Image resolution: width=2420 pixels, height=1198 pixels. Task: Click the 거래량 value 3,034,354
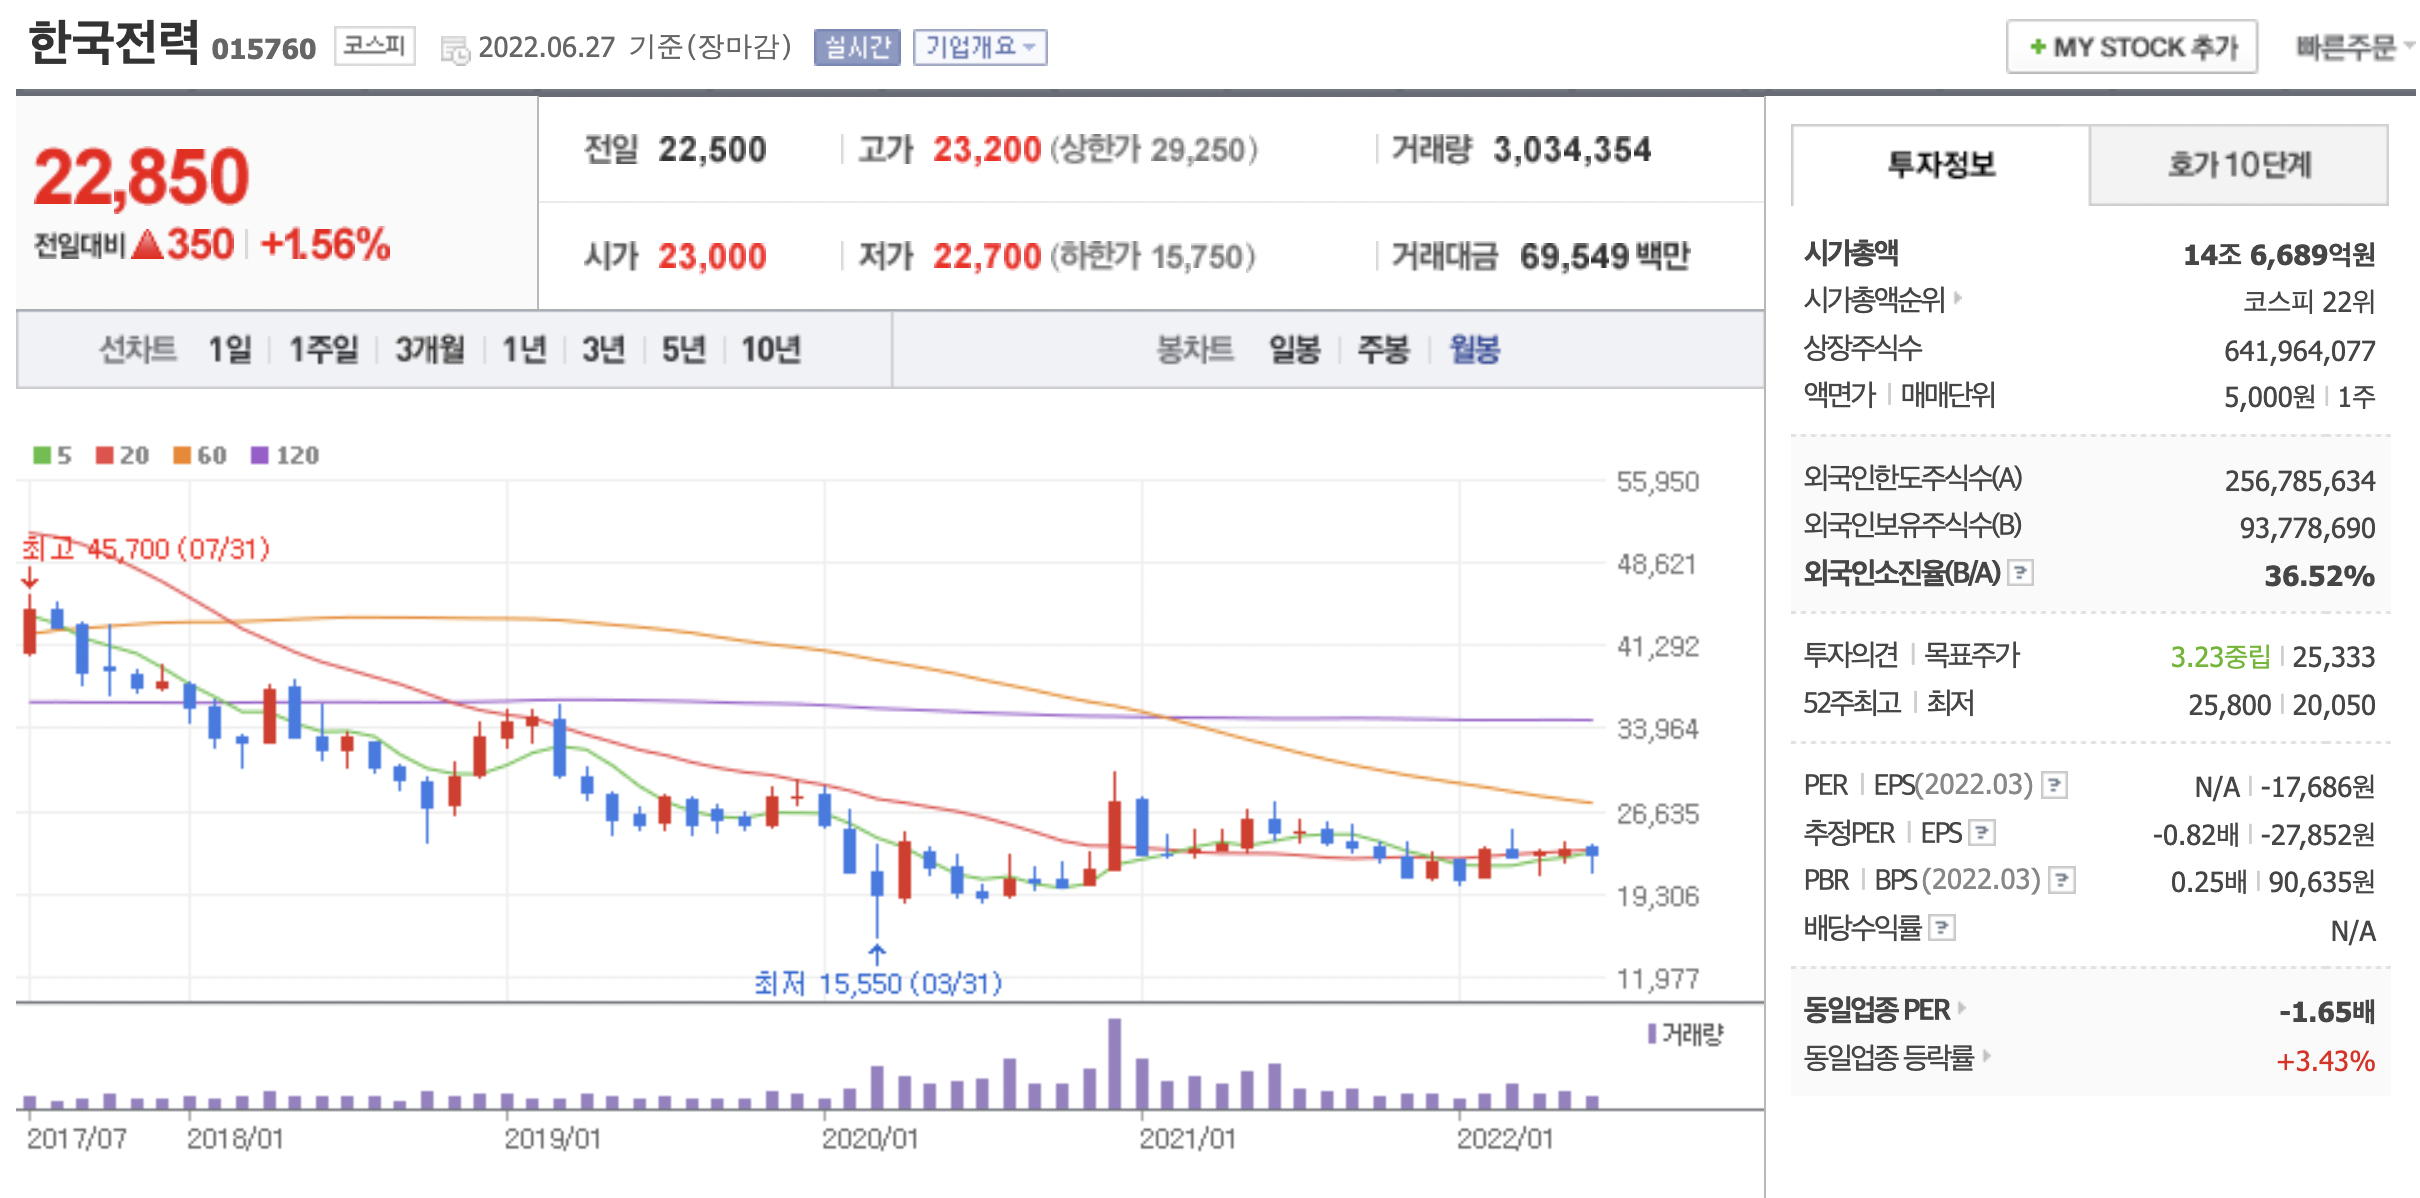tap(1572, 150)
